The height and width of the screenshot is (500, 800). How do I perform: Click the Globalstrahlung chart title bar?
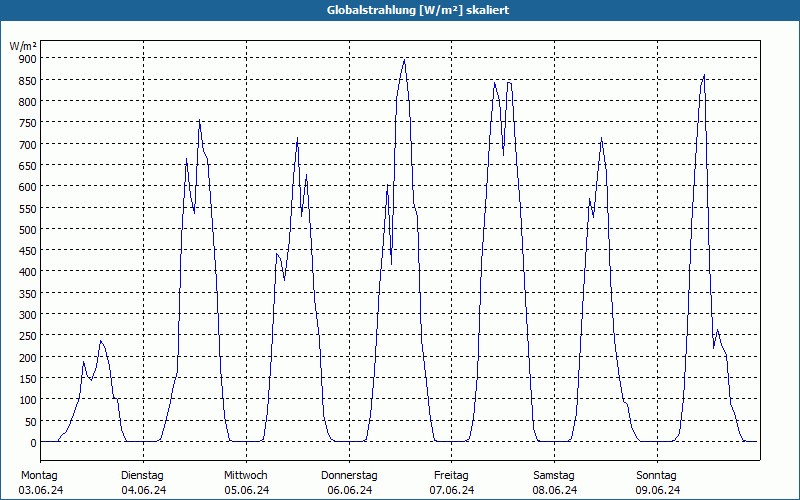click(x=400, y=10)
